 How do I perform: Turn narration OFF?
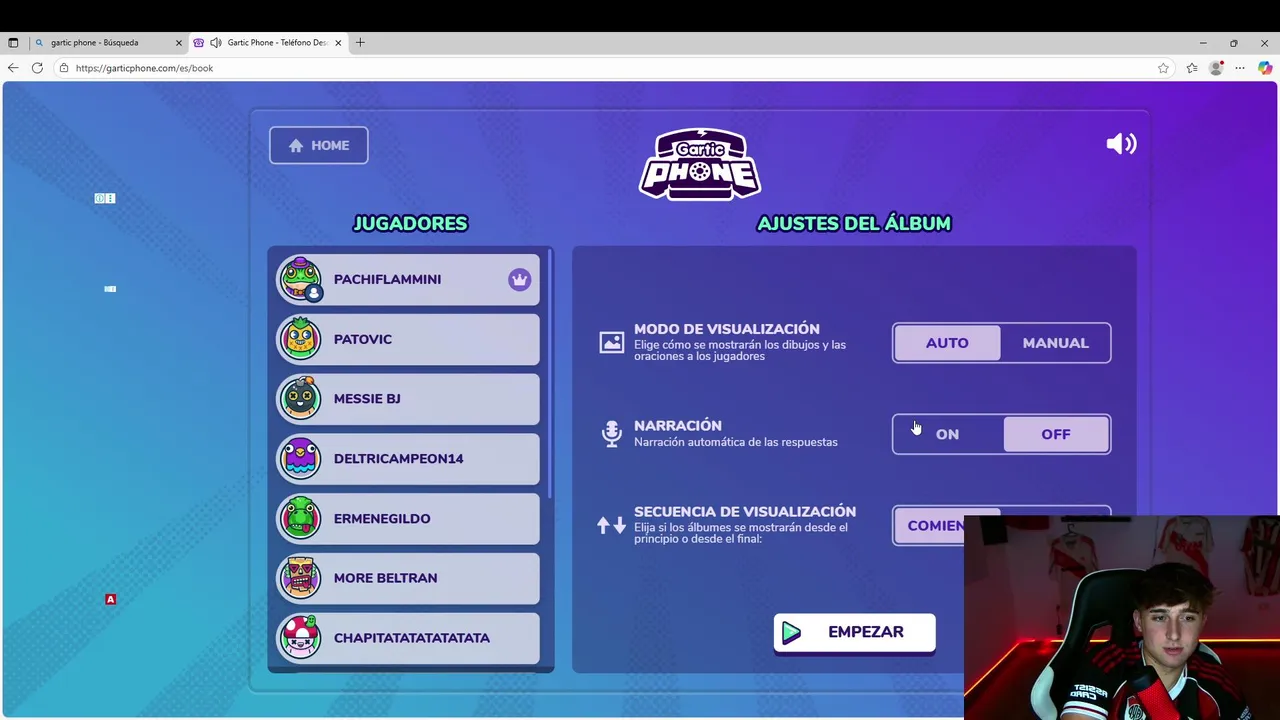[x=1055, y=434]
